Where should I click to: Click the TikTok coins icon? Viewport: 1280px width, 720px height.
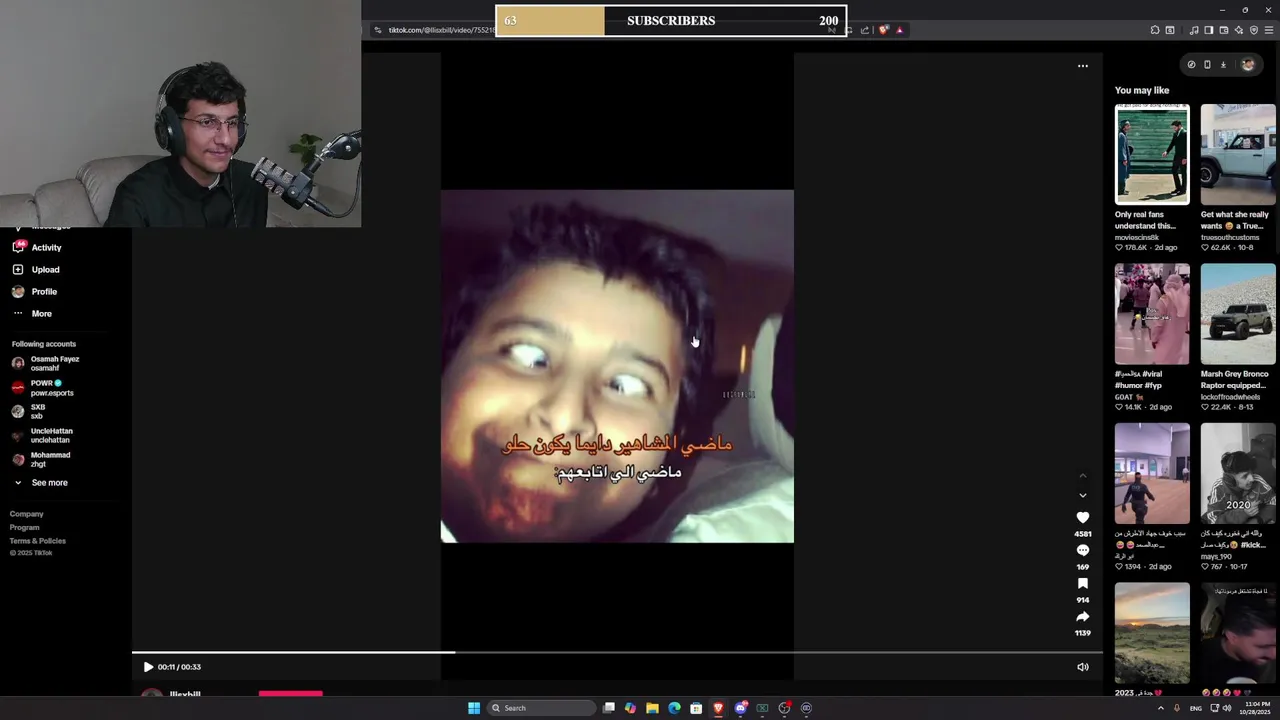1191,65
